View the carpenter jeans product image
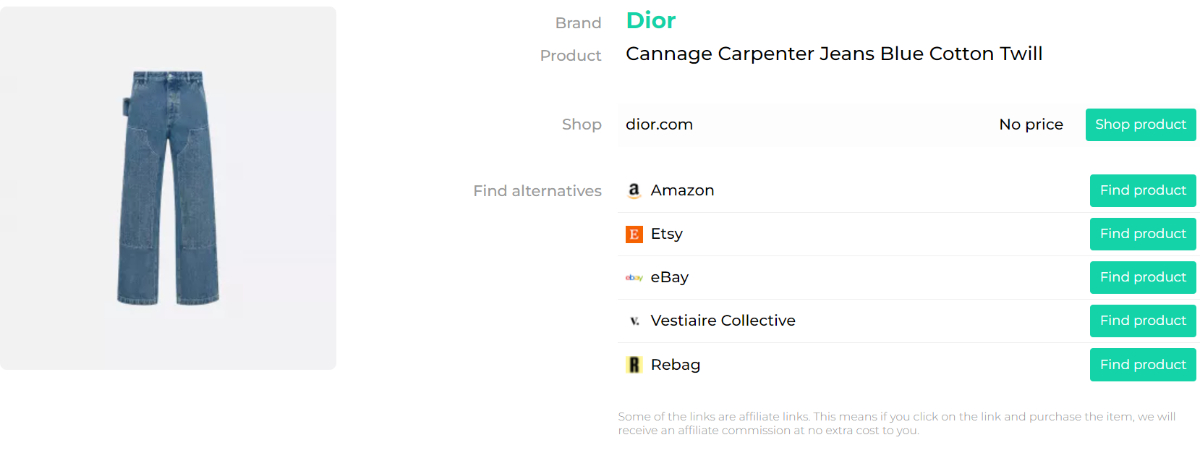Screen dimensions: 1200x461 pos(167,188)
